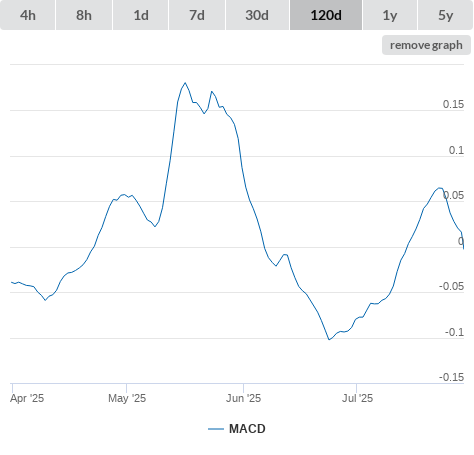Click the -0.1 y-axis value

(454, 332)
